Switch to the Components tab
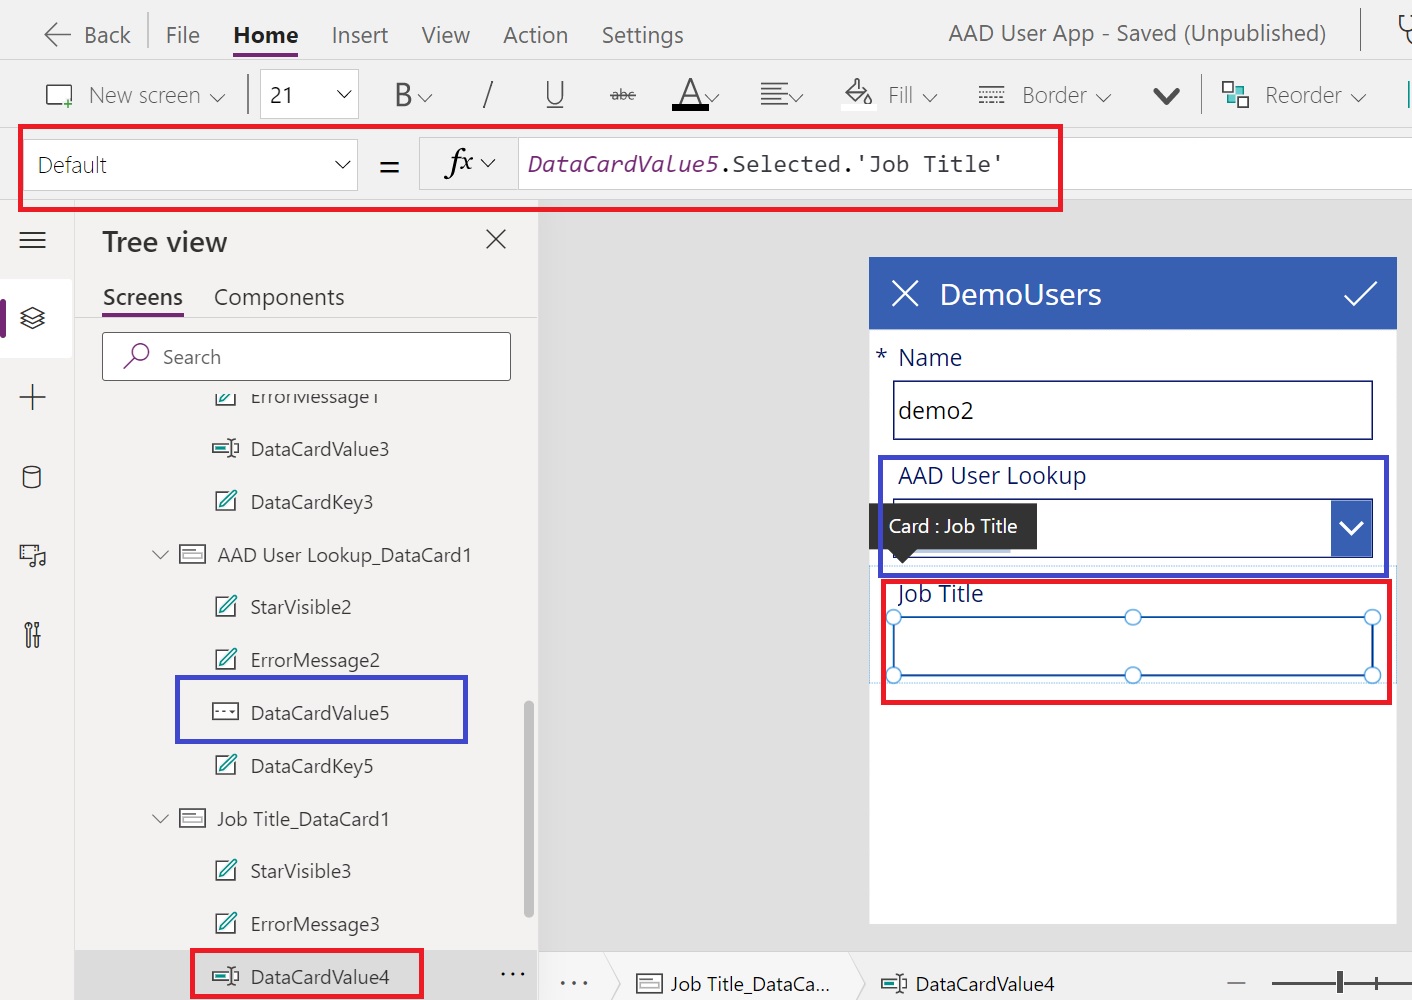Viewport: 1412px width, 1000px height. (279, 297)
